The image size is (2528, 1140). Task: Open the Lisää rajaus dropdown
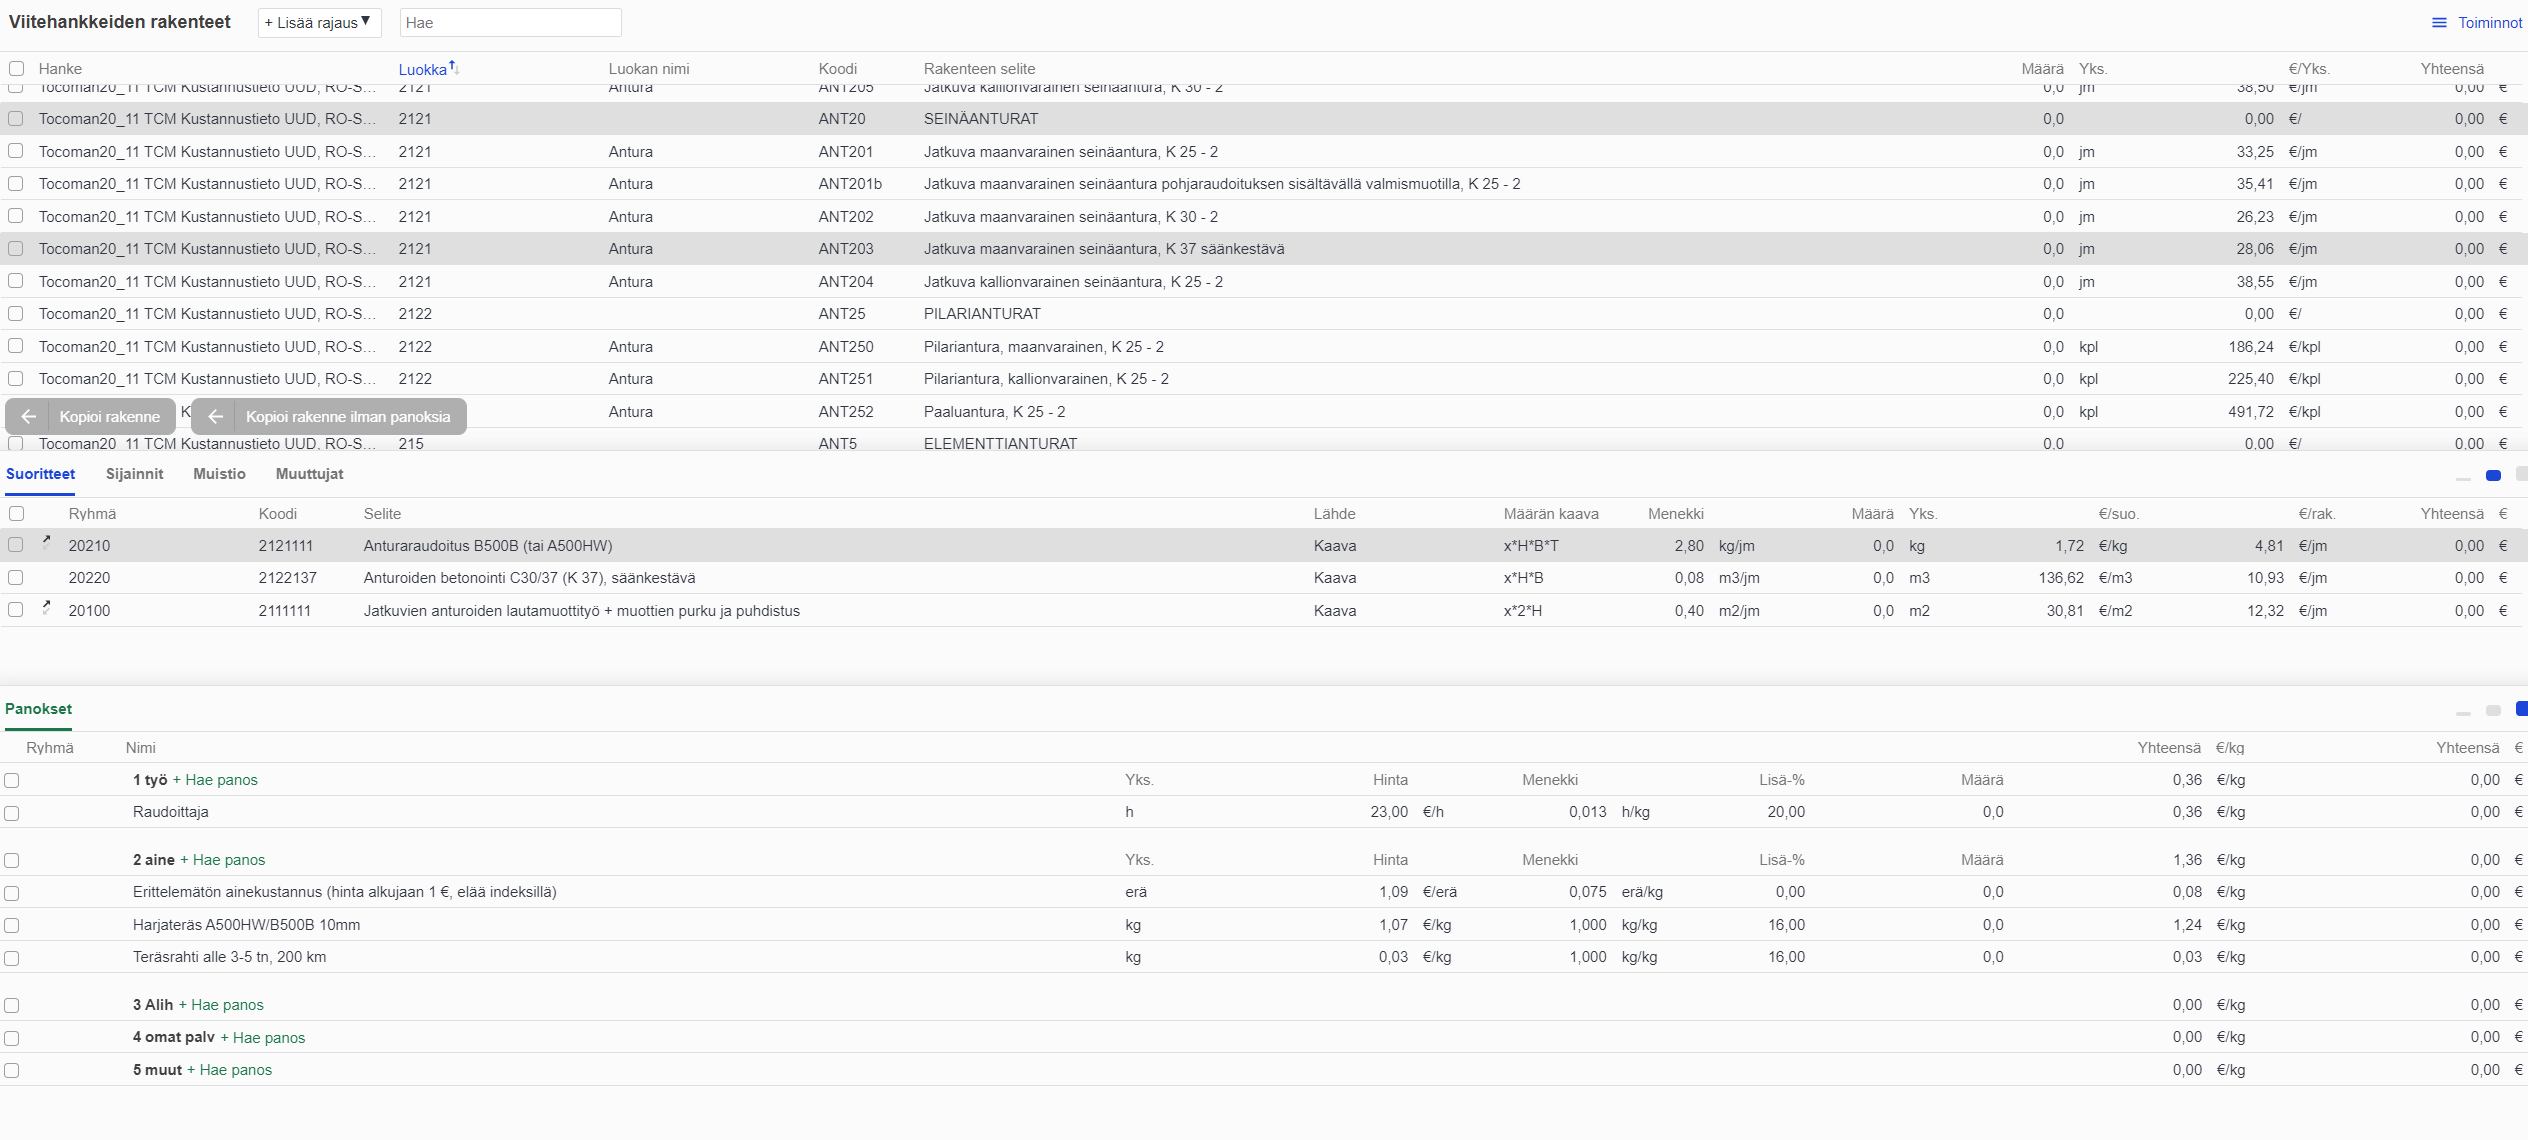319,23
